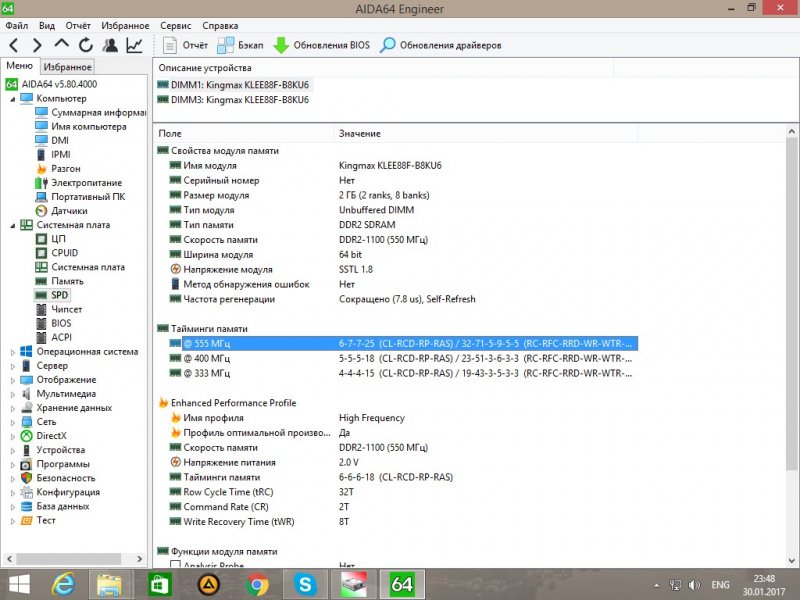This screenshot has width=800, height=600.
Task: Collapse the Системная плата tree node
Action: point(12,225)
